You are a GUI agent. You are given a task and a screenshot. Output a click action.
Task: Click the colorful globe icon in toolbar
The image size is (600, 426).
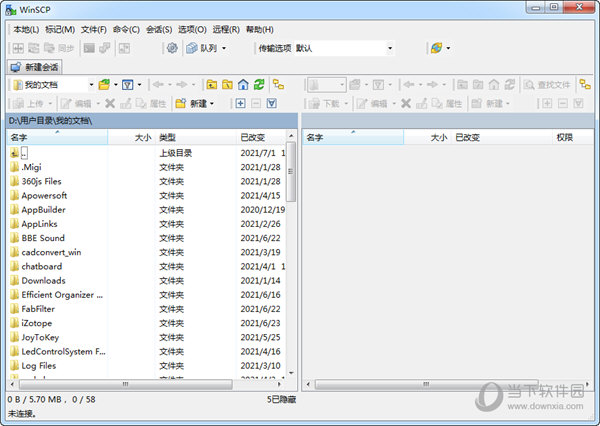[437, 48]
